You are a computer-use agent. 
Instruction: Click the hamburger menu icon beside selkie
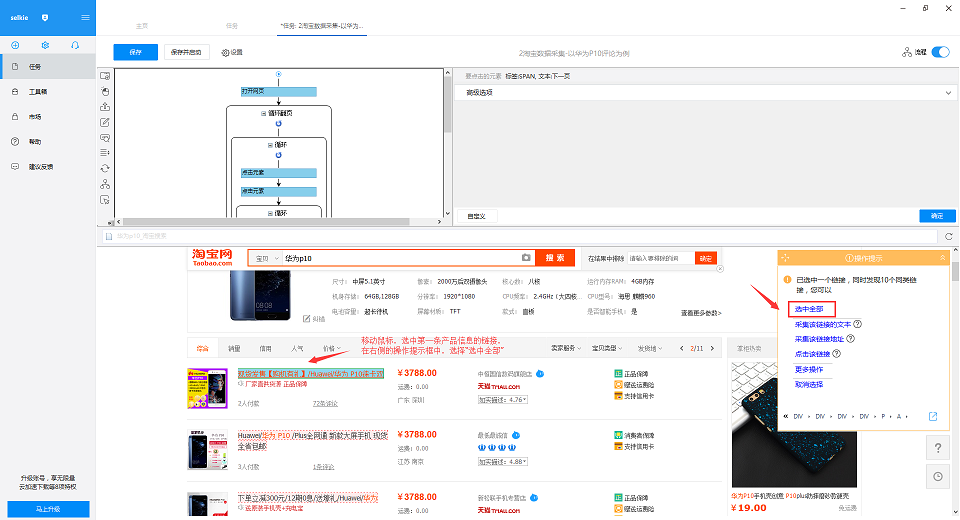pyautogui.click(x=85, y=17)
